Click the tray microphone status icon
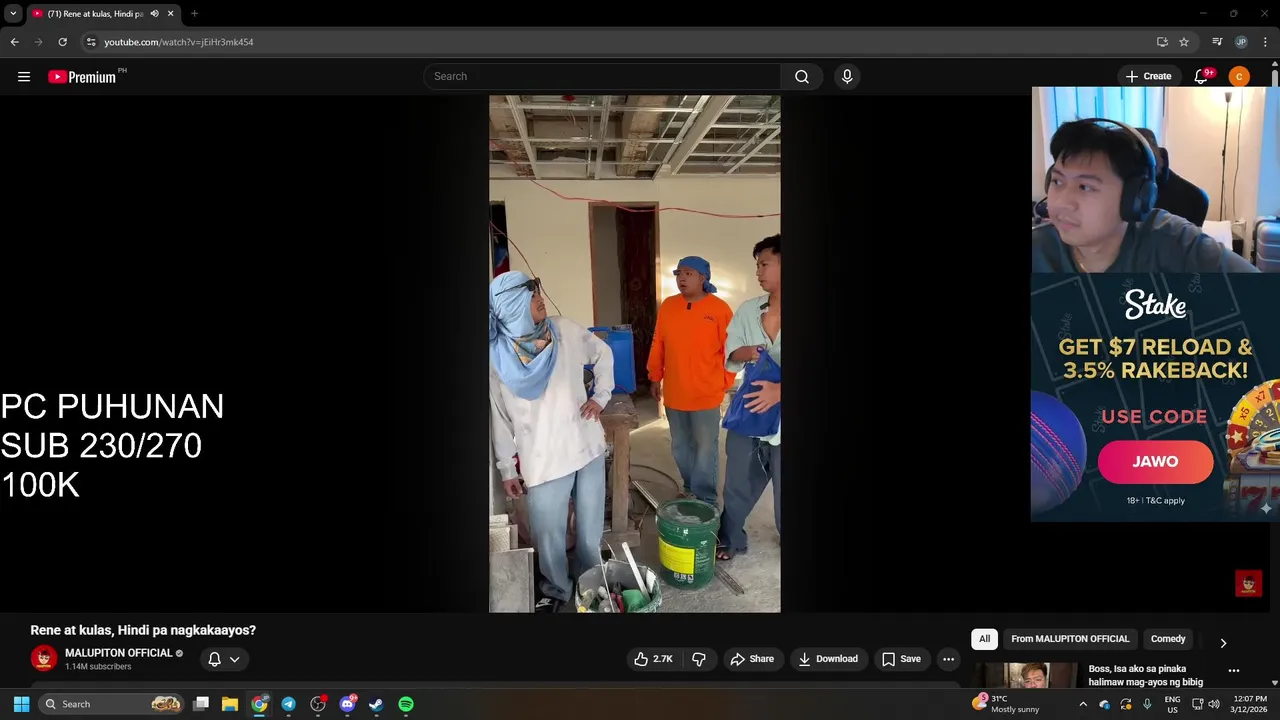 [x=1147, y=704]
